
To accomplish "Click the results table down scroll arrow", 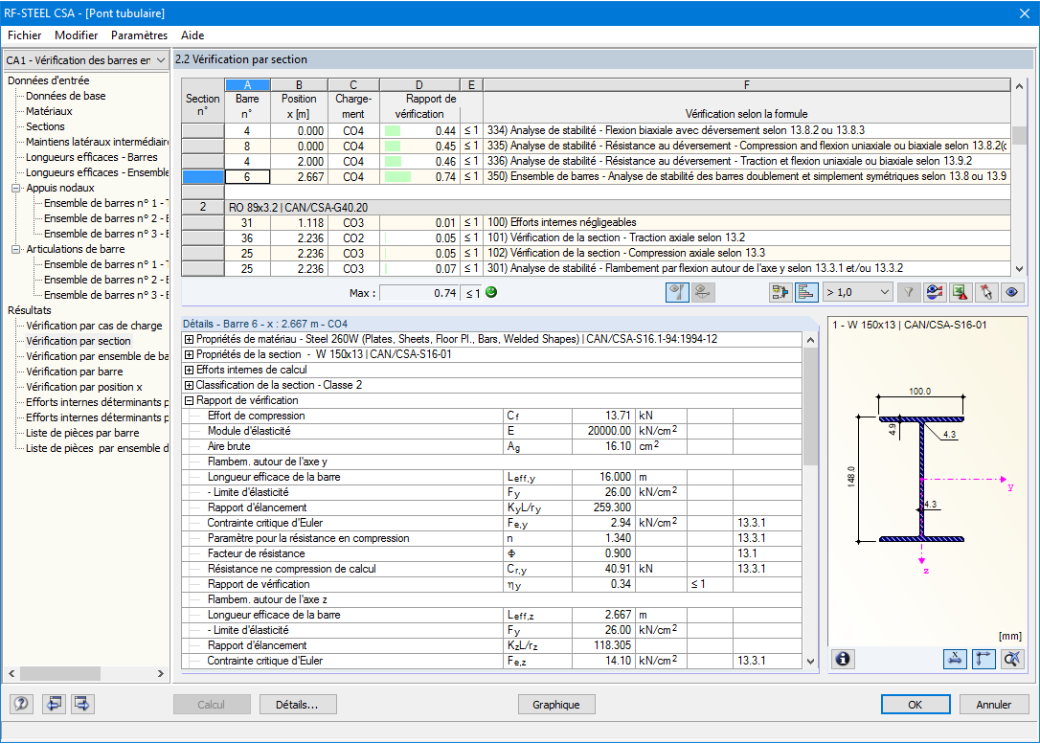I will (1019, 269).
